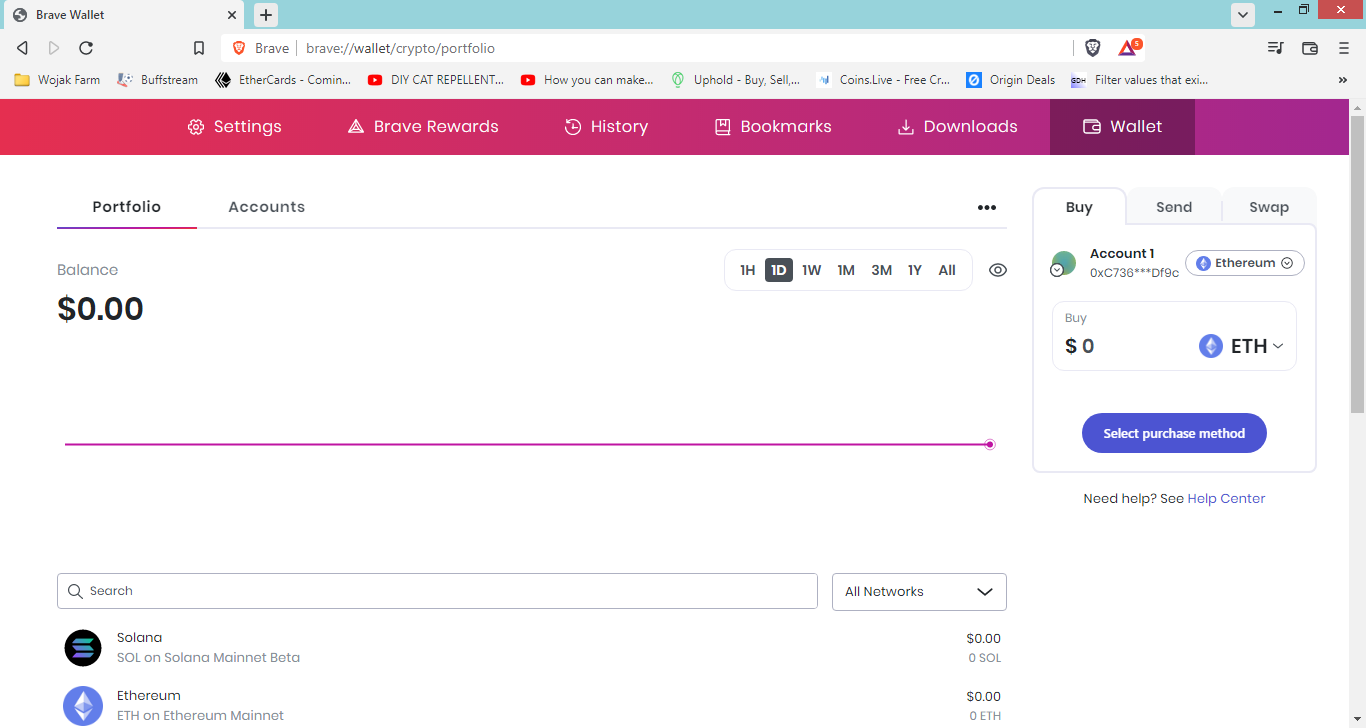Switch chart range to 1Y
Viewport: 1366px width, 728px height.
tap(914, 270)
